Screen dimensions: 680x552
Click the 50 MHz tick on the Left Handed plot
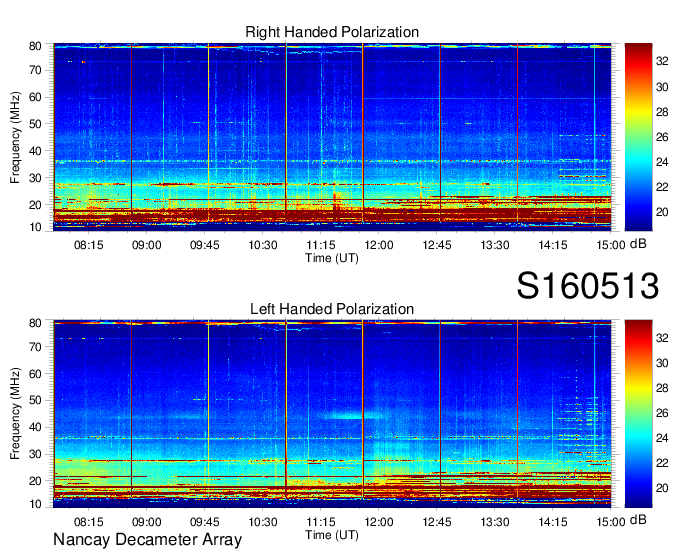35,400
